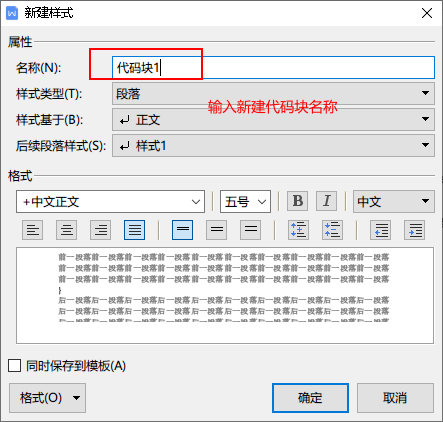Click the Bold formatting button
This screenshot has height=422, width=443.
[298, 201]
